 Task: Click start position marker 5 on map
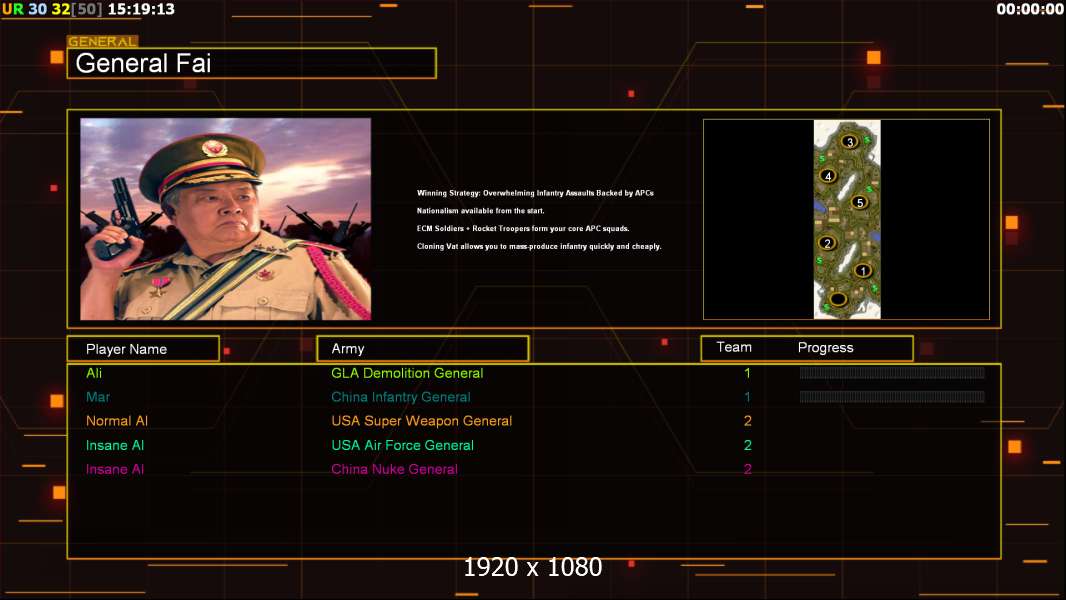click(859, 202)
